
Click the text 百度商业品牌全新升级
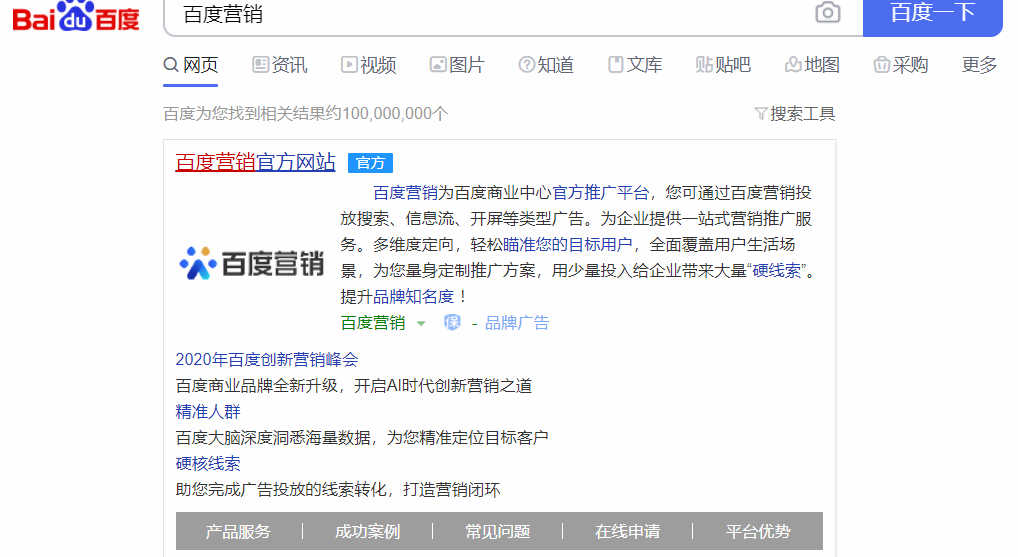[x=256, y=386]
